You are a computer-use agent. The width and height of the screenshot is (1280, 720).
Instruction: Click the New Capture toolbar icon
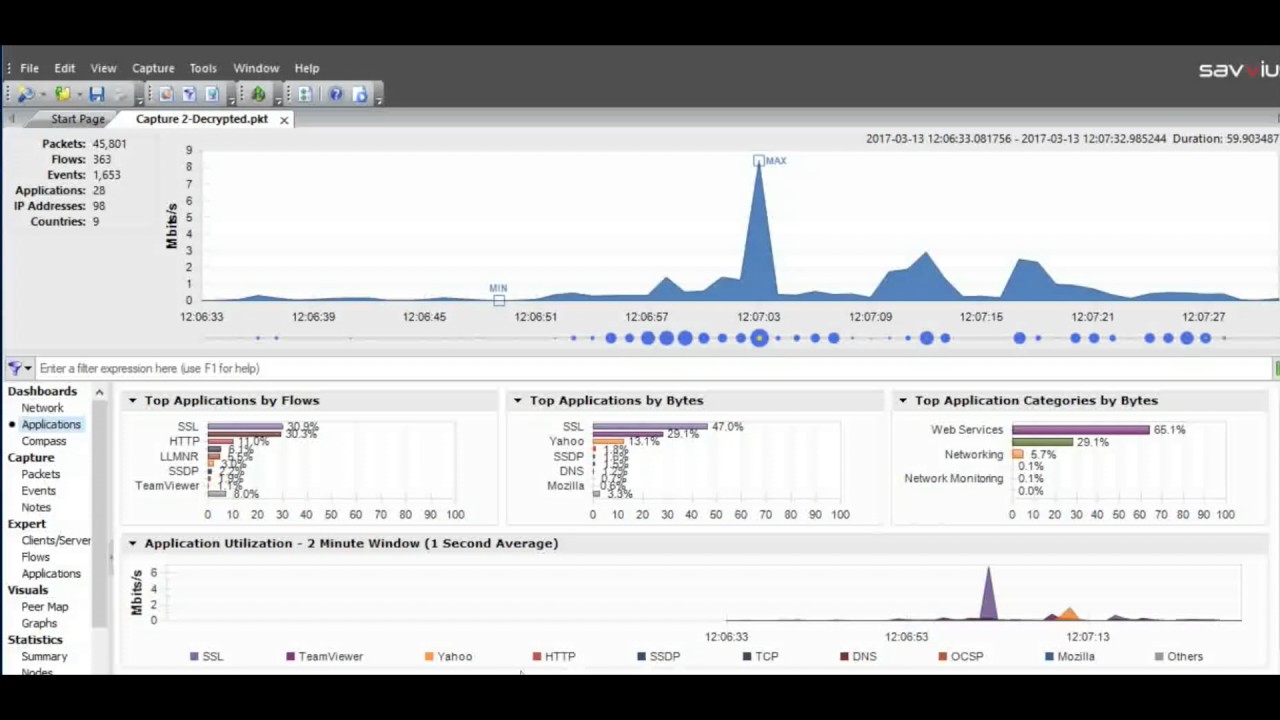point(24,94)
